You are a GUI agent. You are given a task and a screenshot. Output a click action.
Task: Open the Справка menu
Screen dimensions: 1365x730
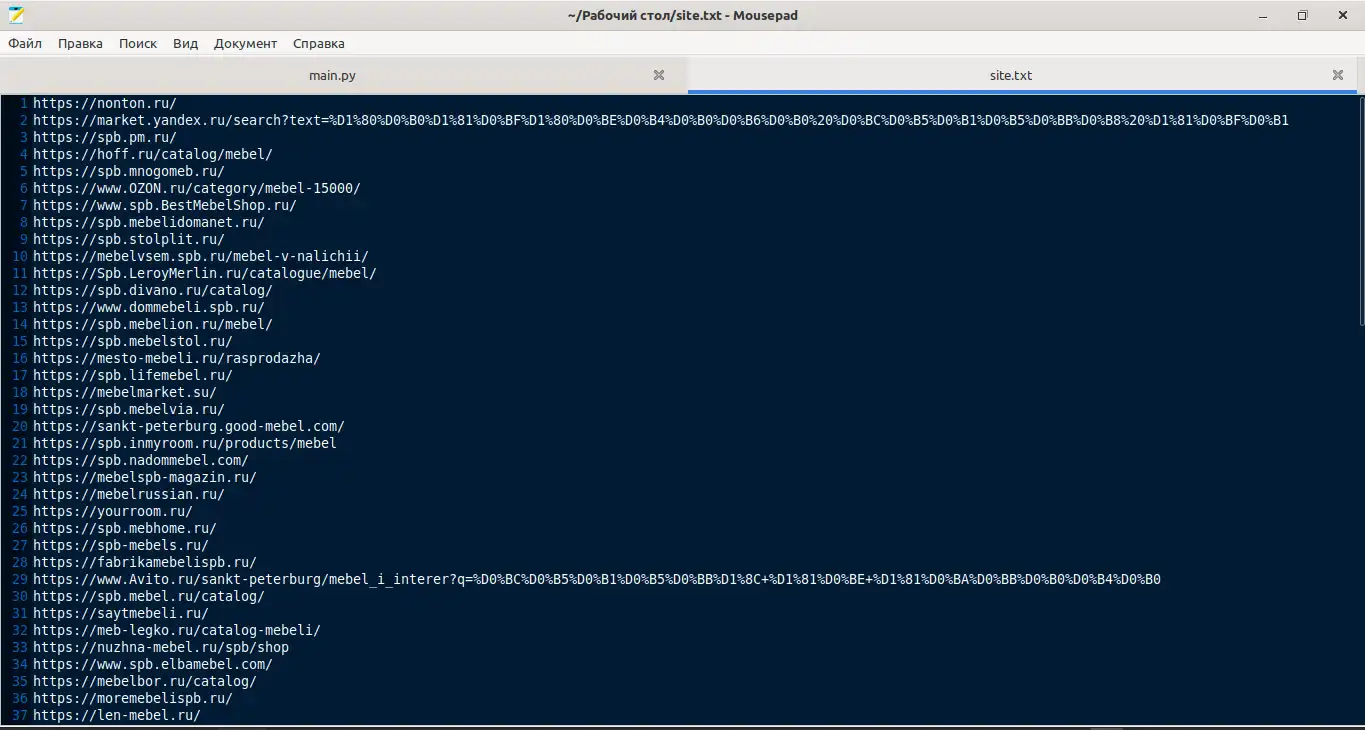(x=319, y=43)
